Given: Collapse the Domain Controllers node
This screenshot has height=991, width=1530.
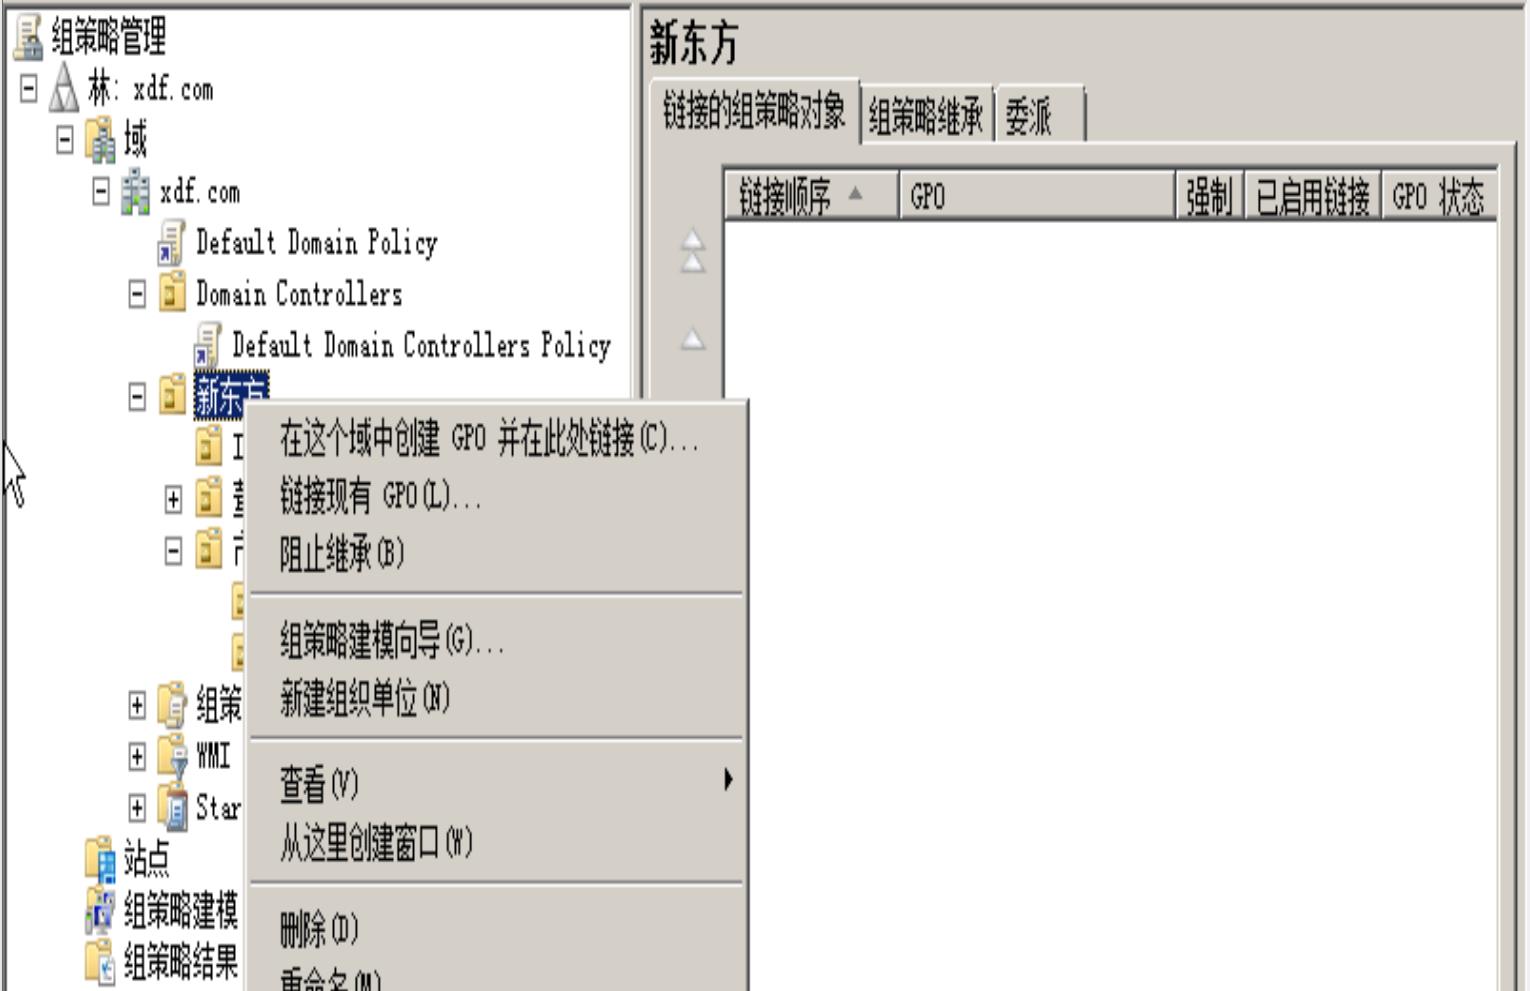Looking at the screenshot, I should click(137, 294).
